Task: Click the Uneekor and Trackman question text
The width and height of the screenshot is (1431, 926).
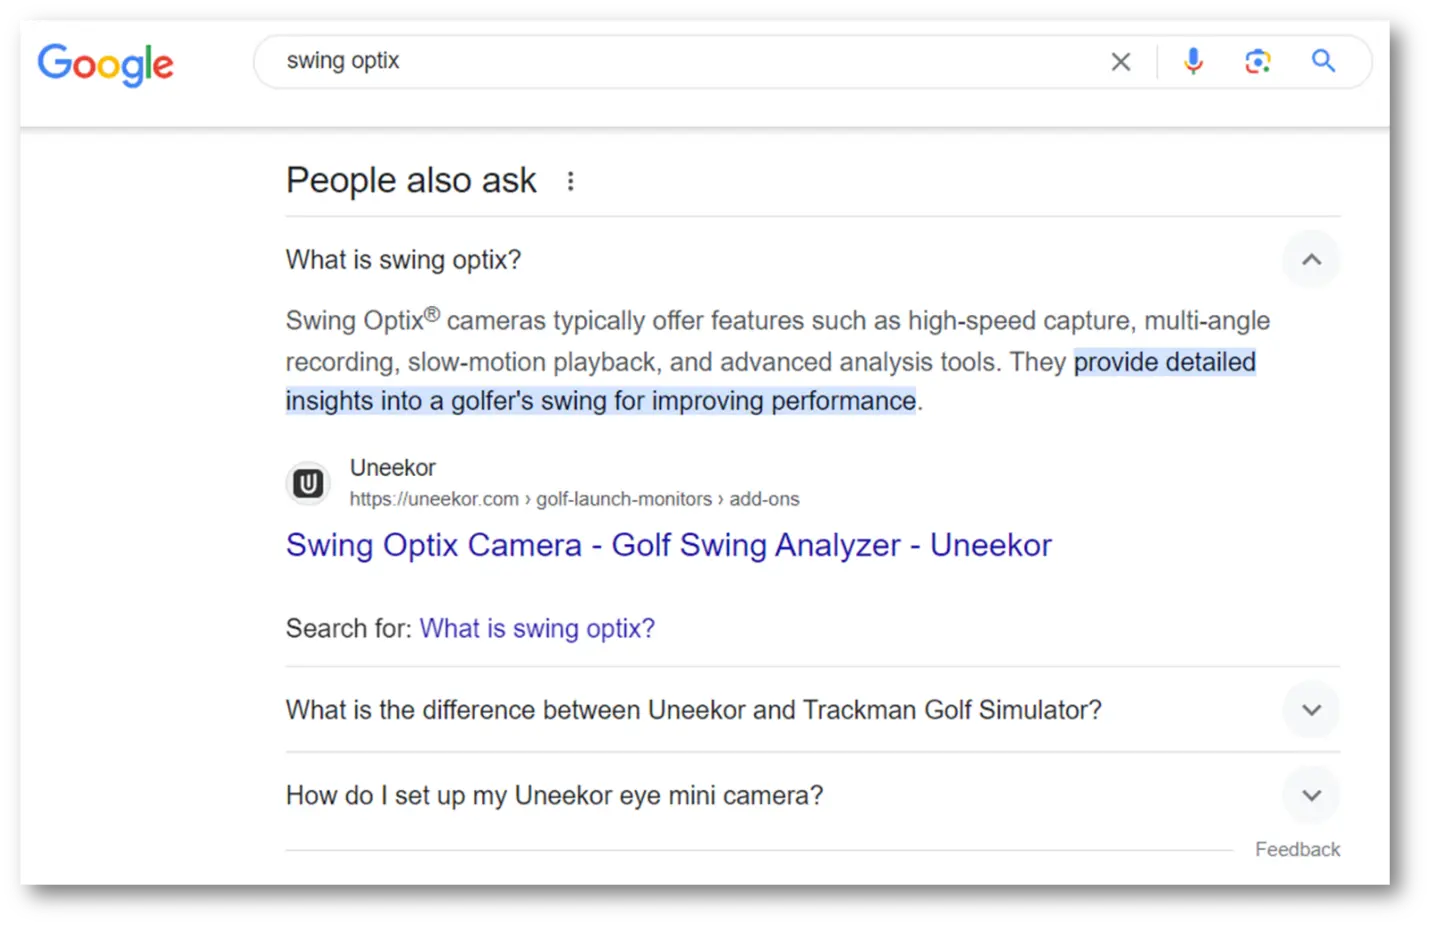Action: (x=693, y=710)
